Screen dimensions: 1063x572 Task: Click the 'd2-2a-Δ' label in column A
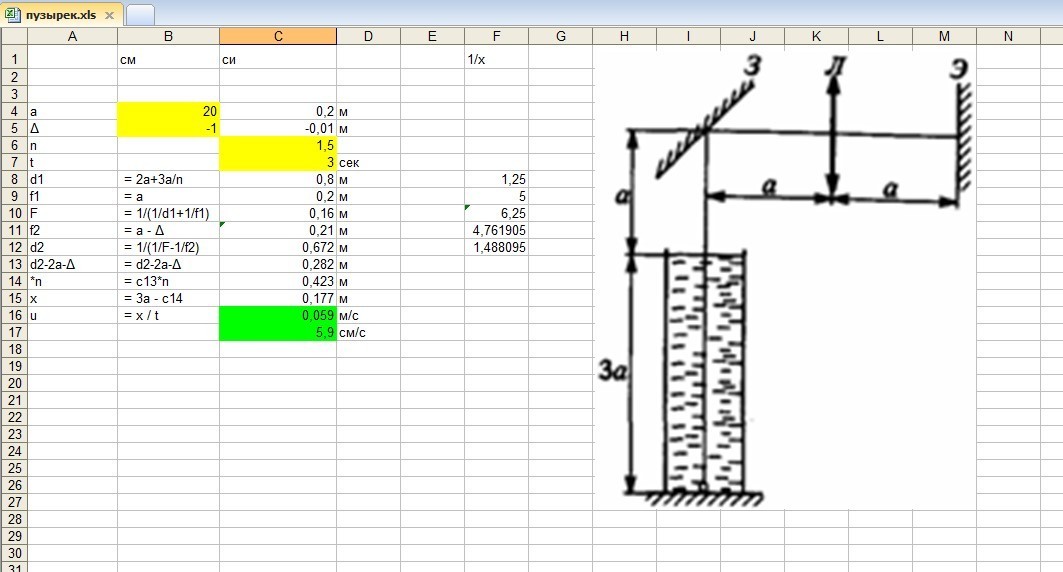(x=73, y=264)
